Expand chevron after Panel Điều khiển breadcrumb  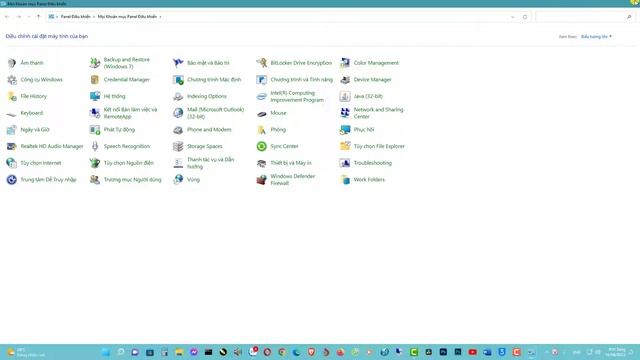[94, 17]
